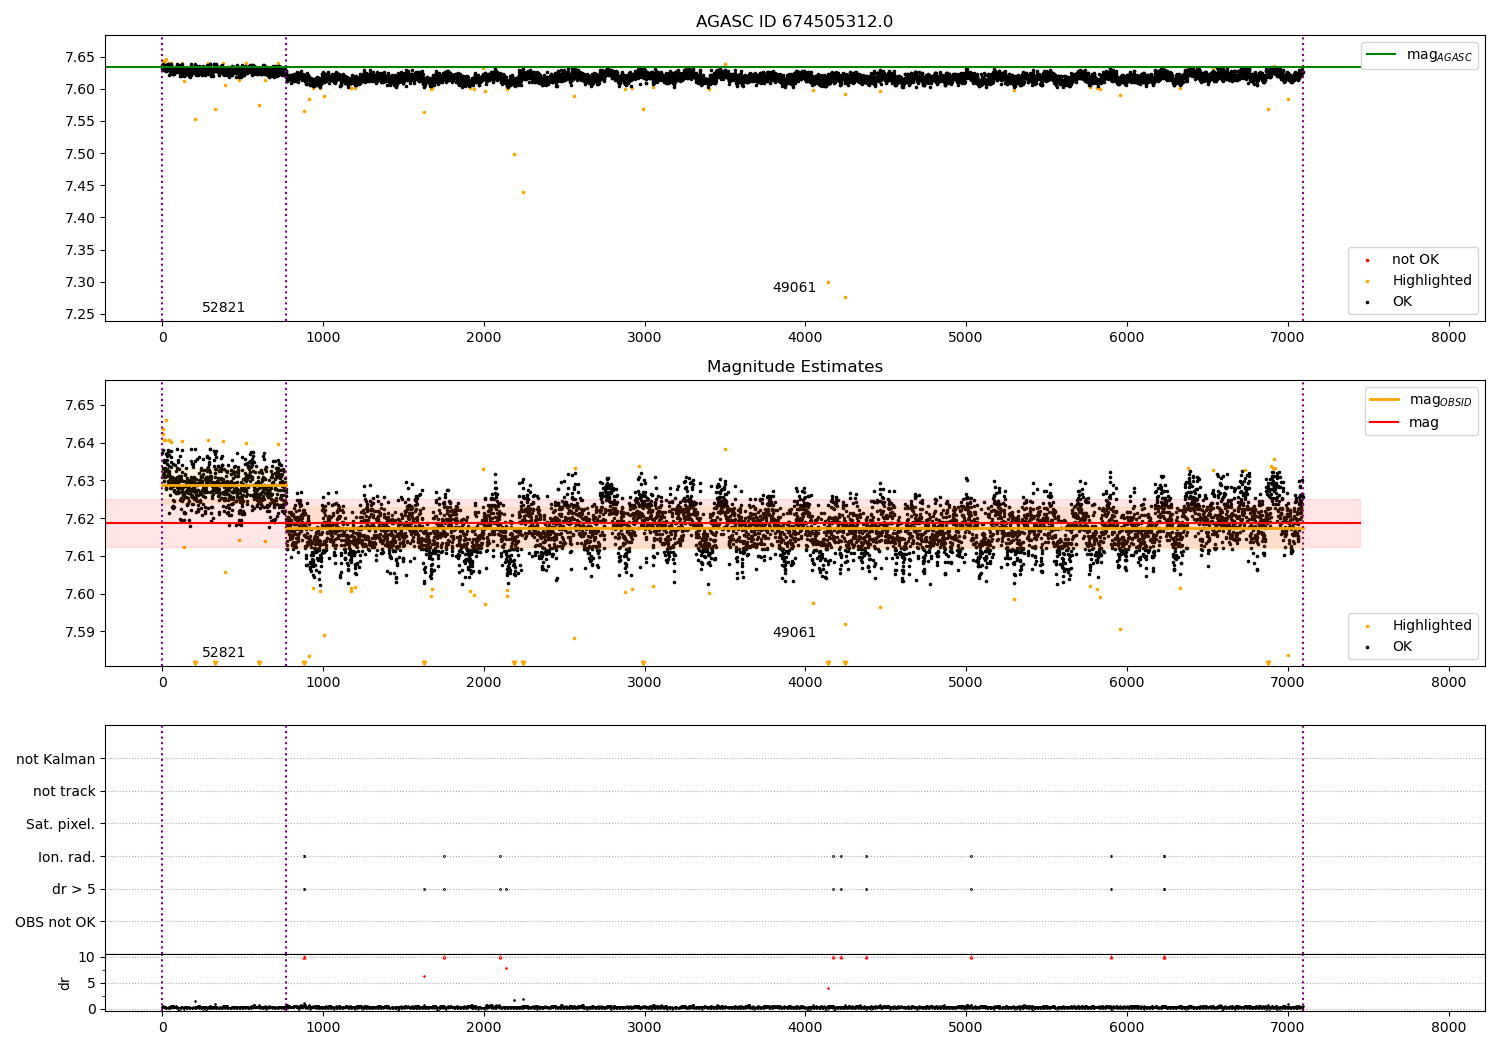This screenshot has height=1050, width=1500.
Task: Click the "7.55" tick on the top plot
Action: pyautogui.click(x=78, y=122)
